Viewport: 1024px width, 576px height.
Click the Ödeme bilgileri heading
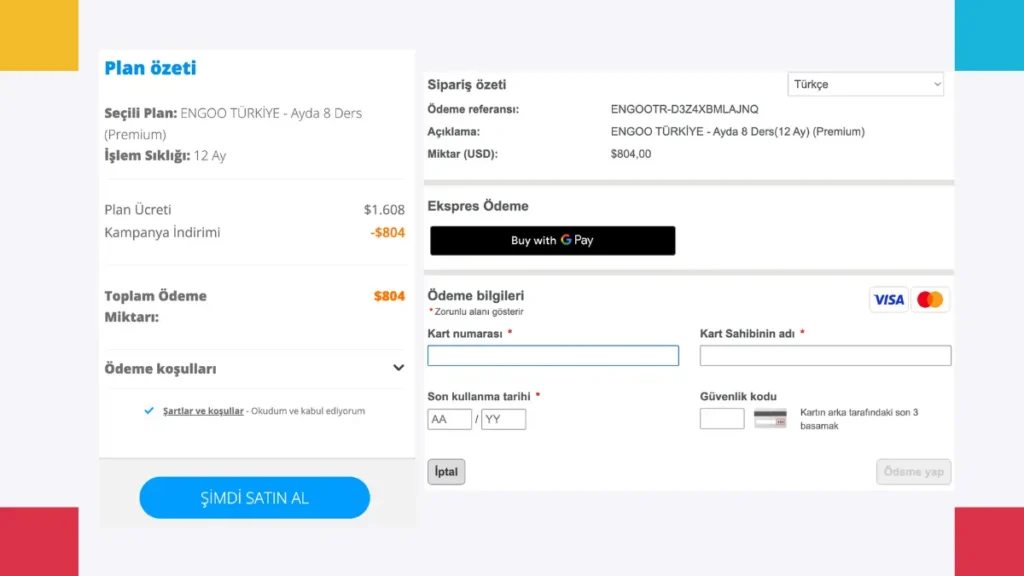tap(475, 296)
